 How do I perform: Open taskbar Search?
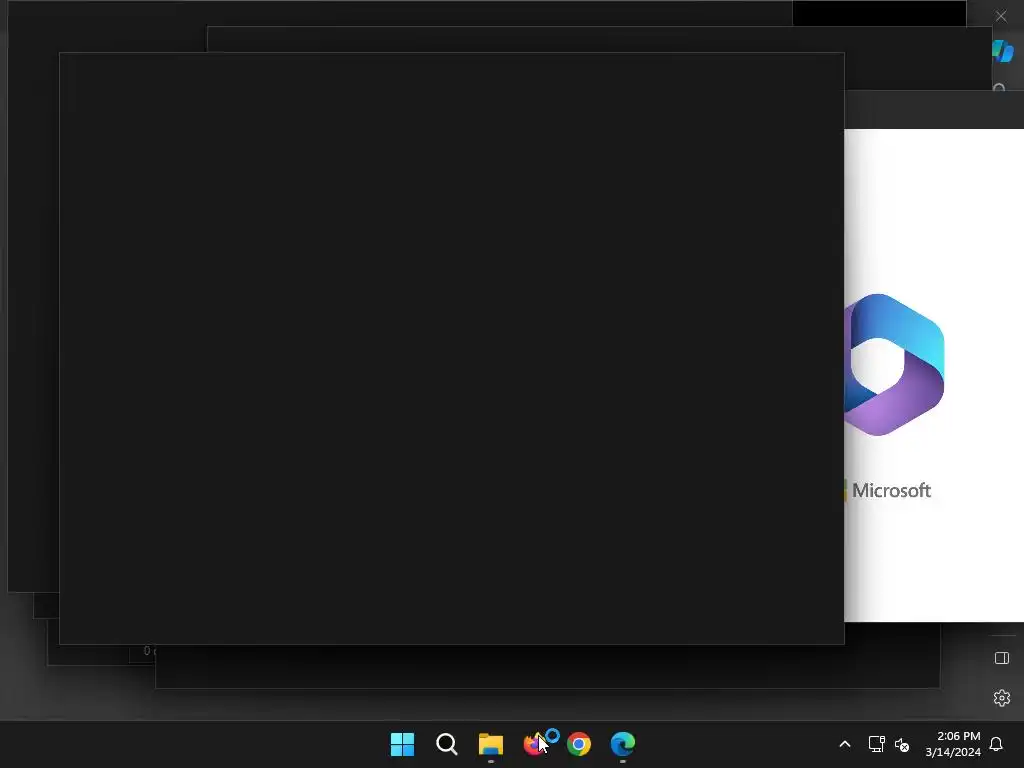447,744
